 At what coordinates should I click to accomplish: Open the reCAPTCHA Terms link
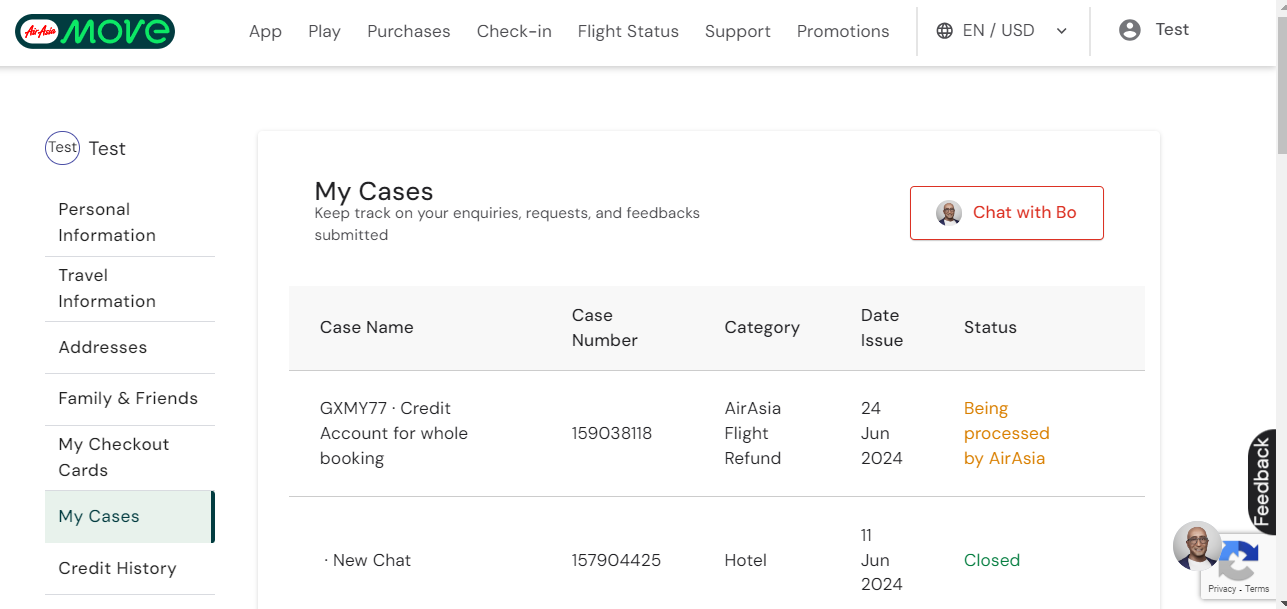click(1257, 589)
